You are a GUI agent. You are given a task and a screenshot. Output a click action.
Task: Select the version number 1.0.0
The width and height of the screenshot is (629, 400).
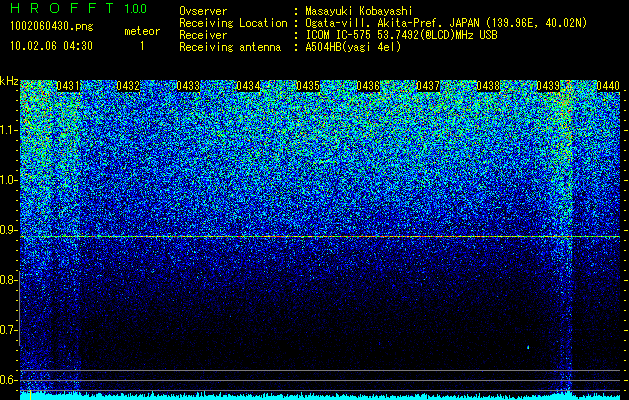[x=136, y=8]
